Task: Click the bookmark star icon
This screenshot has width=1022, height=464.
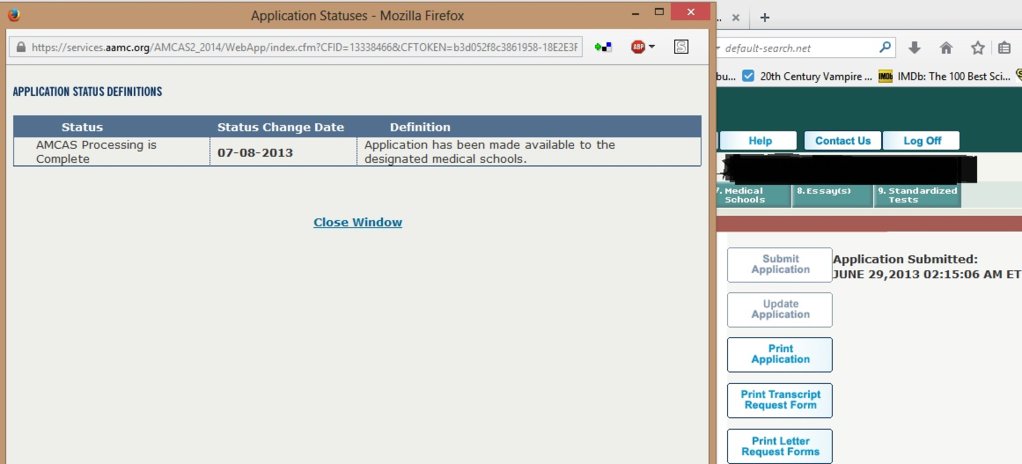Action: [x=978, y=48]
